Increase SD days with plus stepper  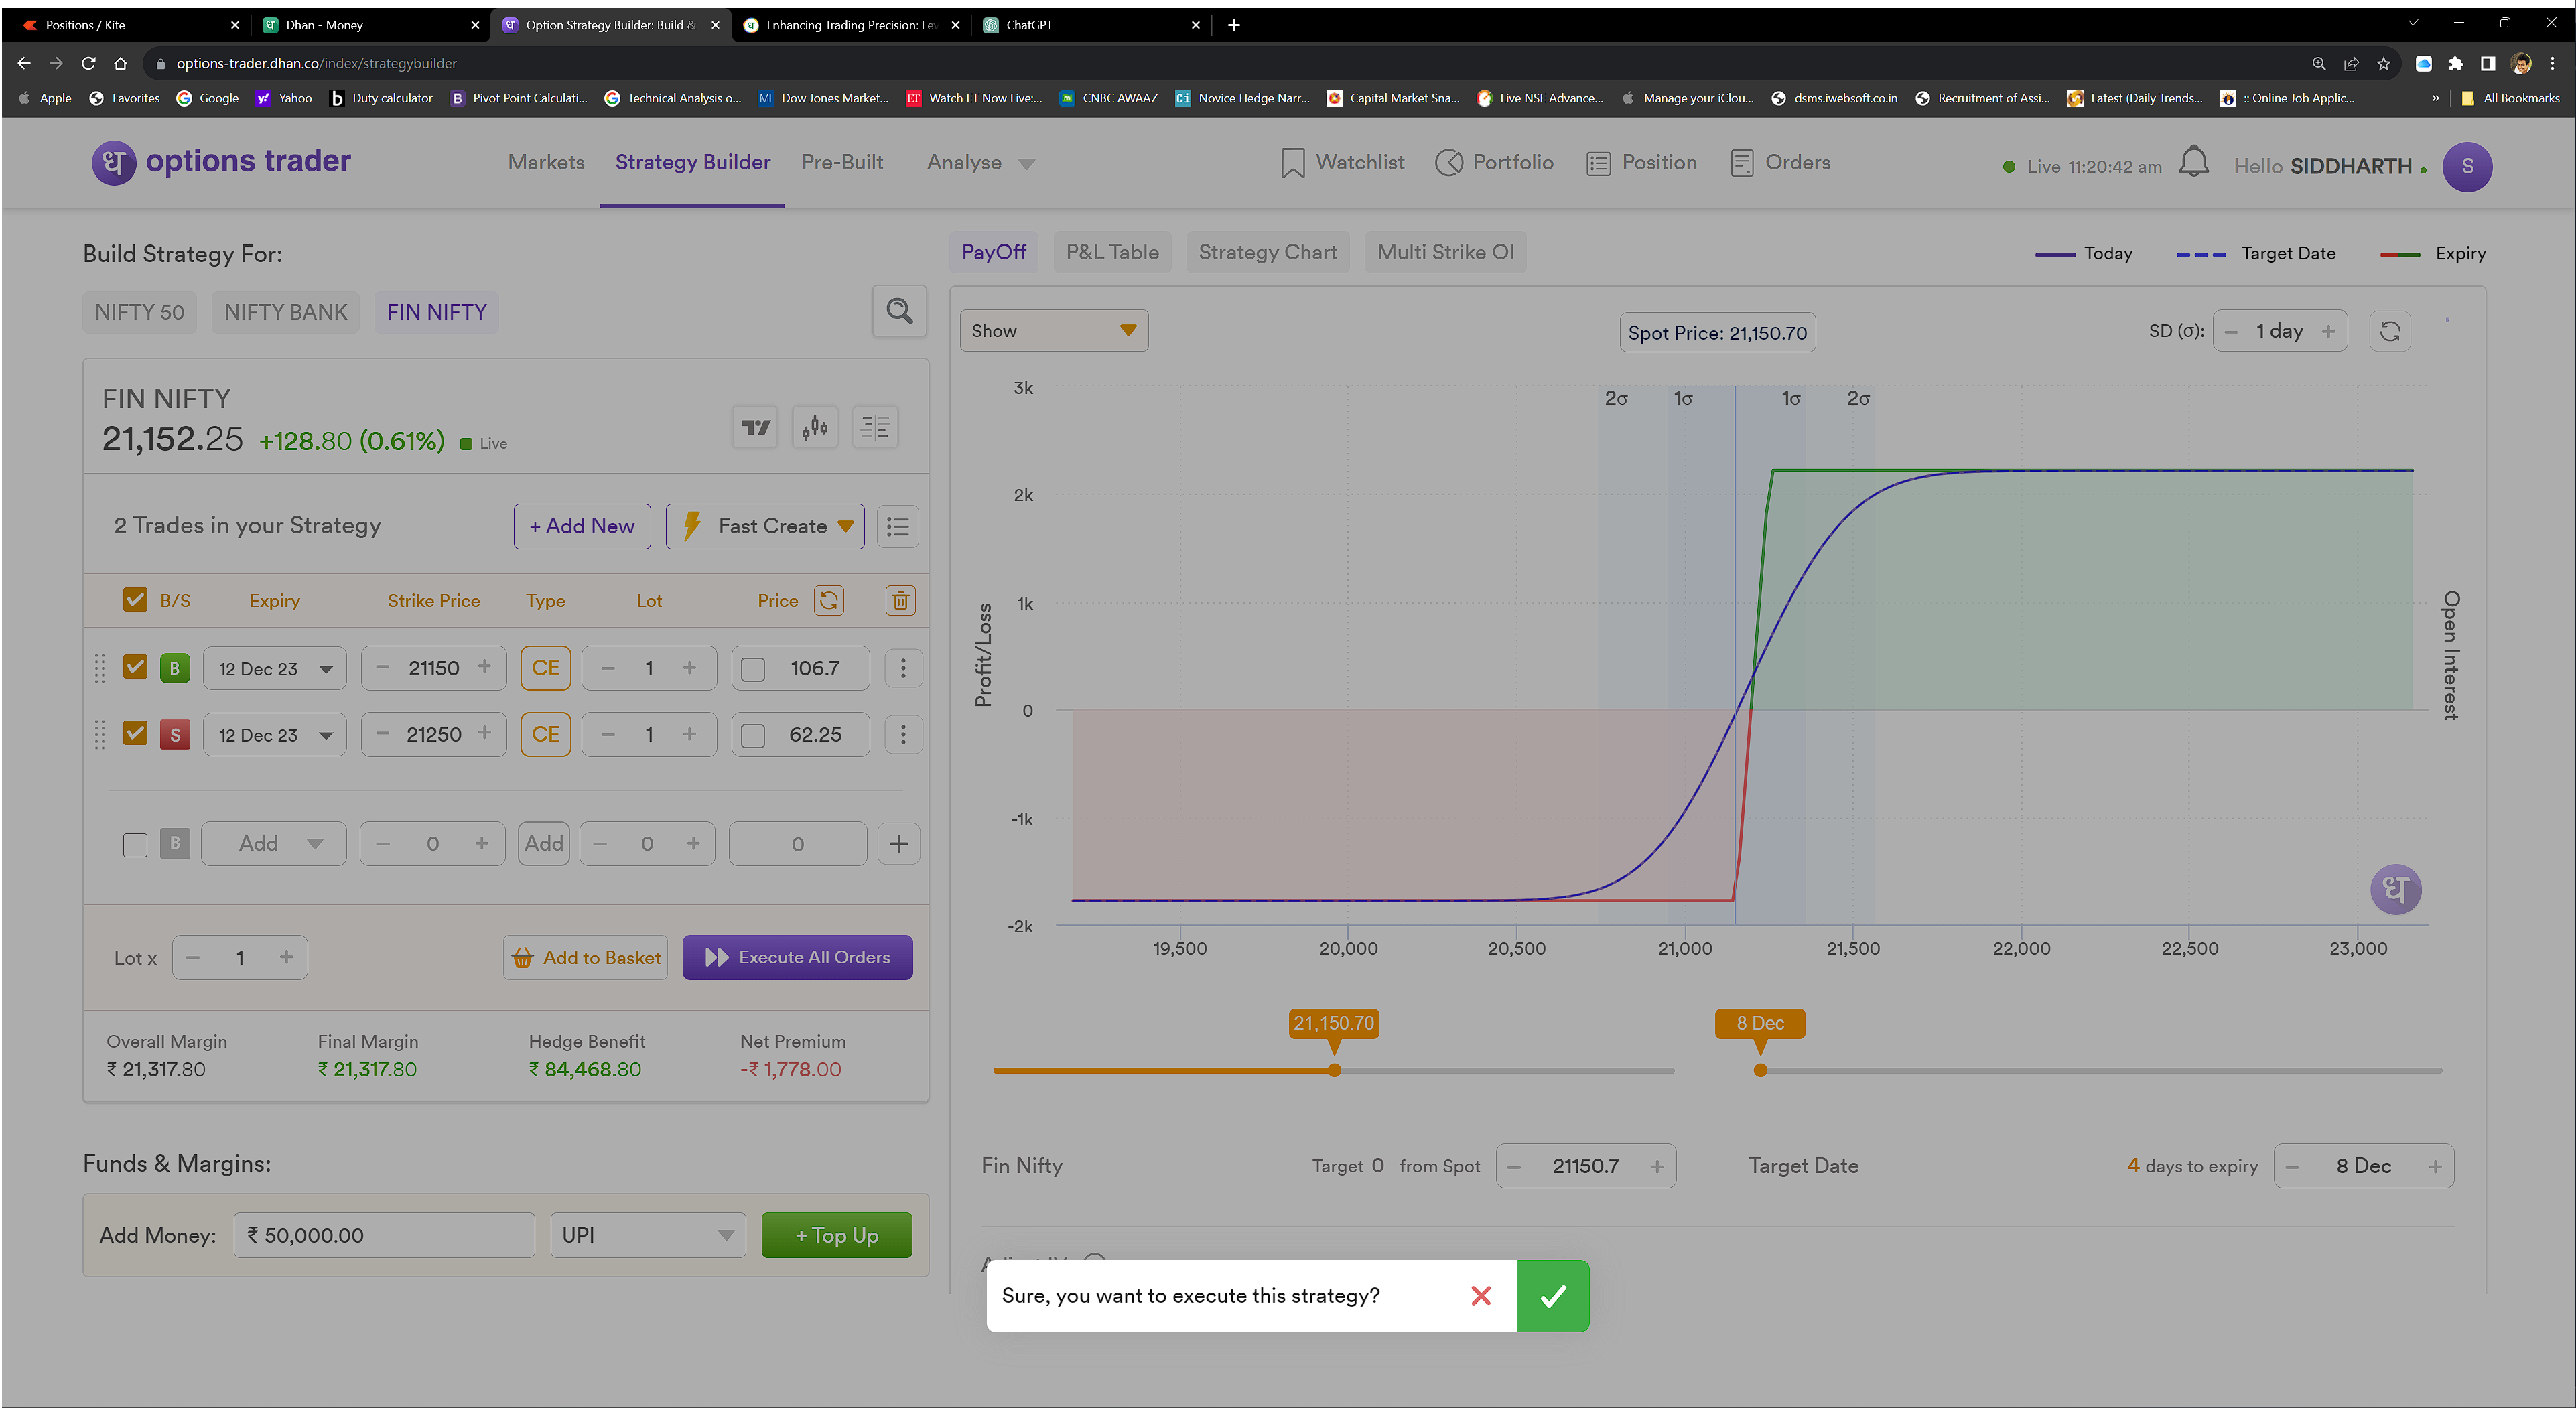coord(2328,331)
